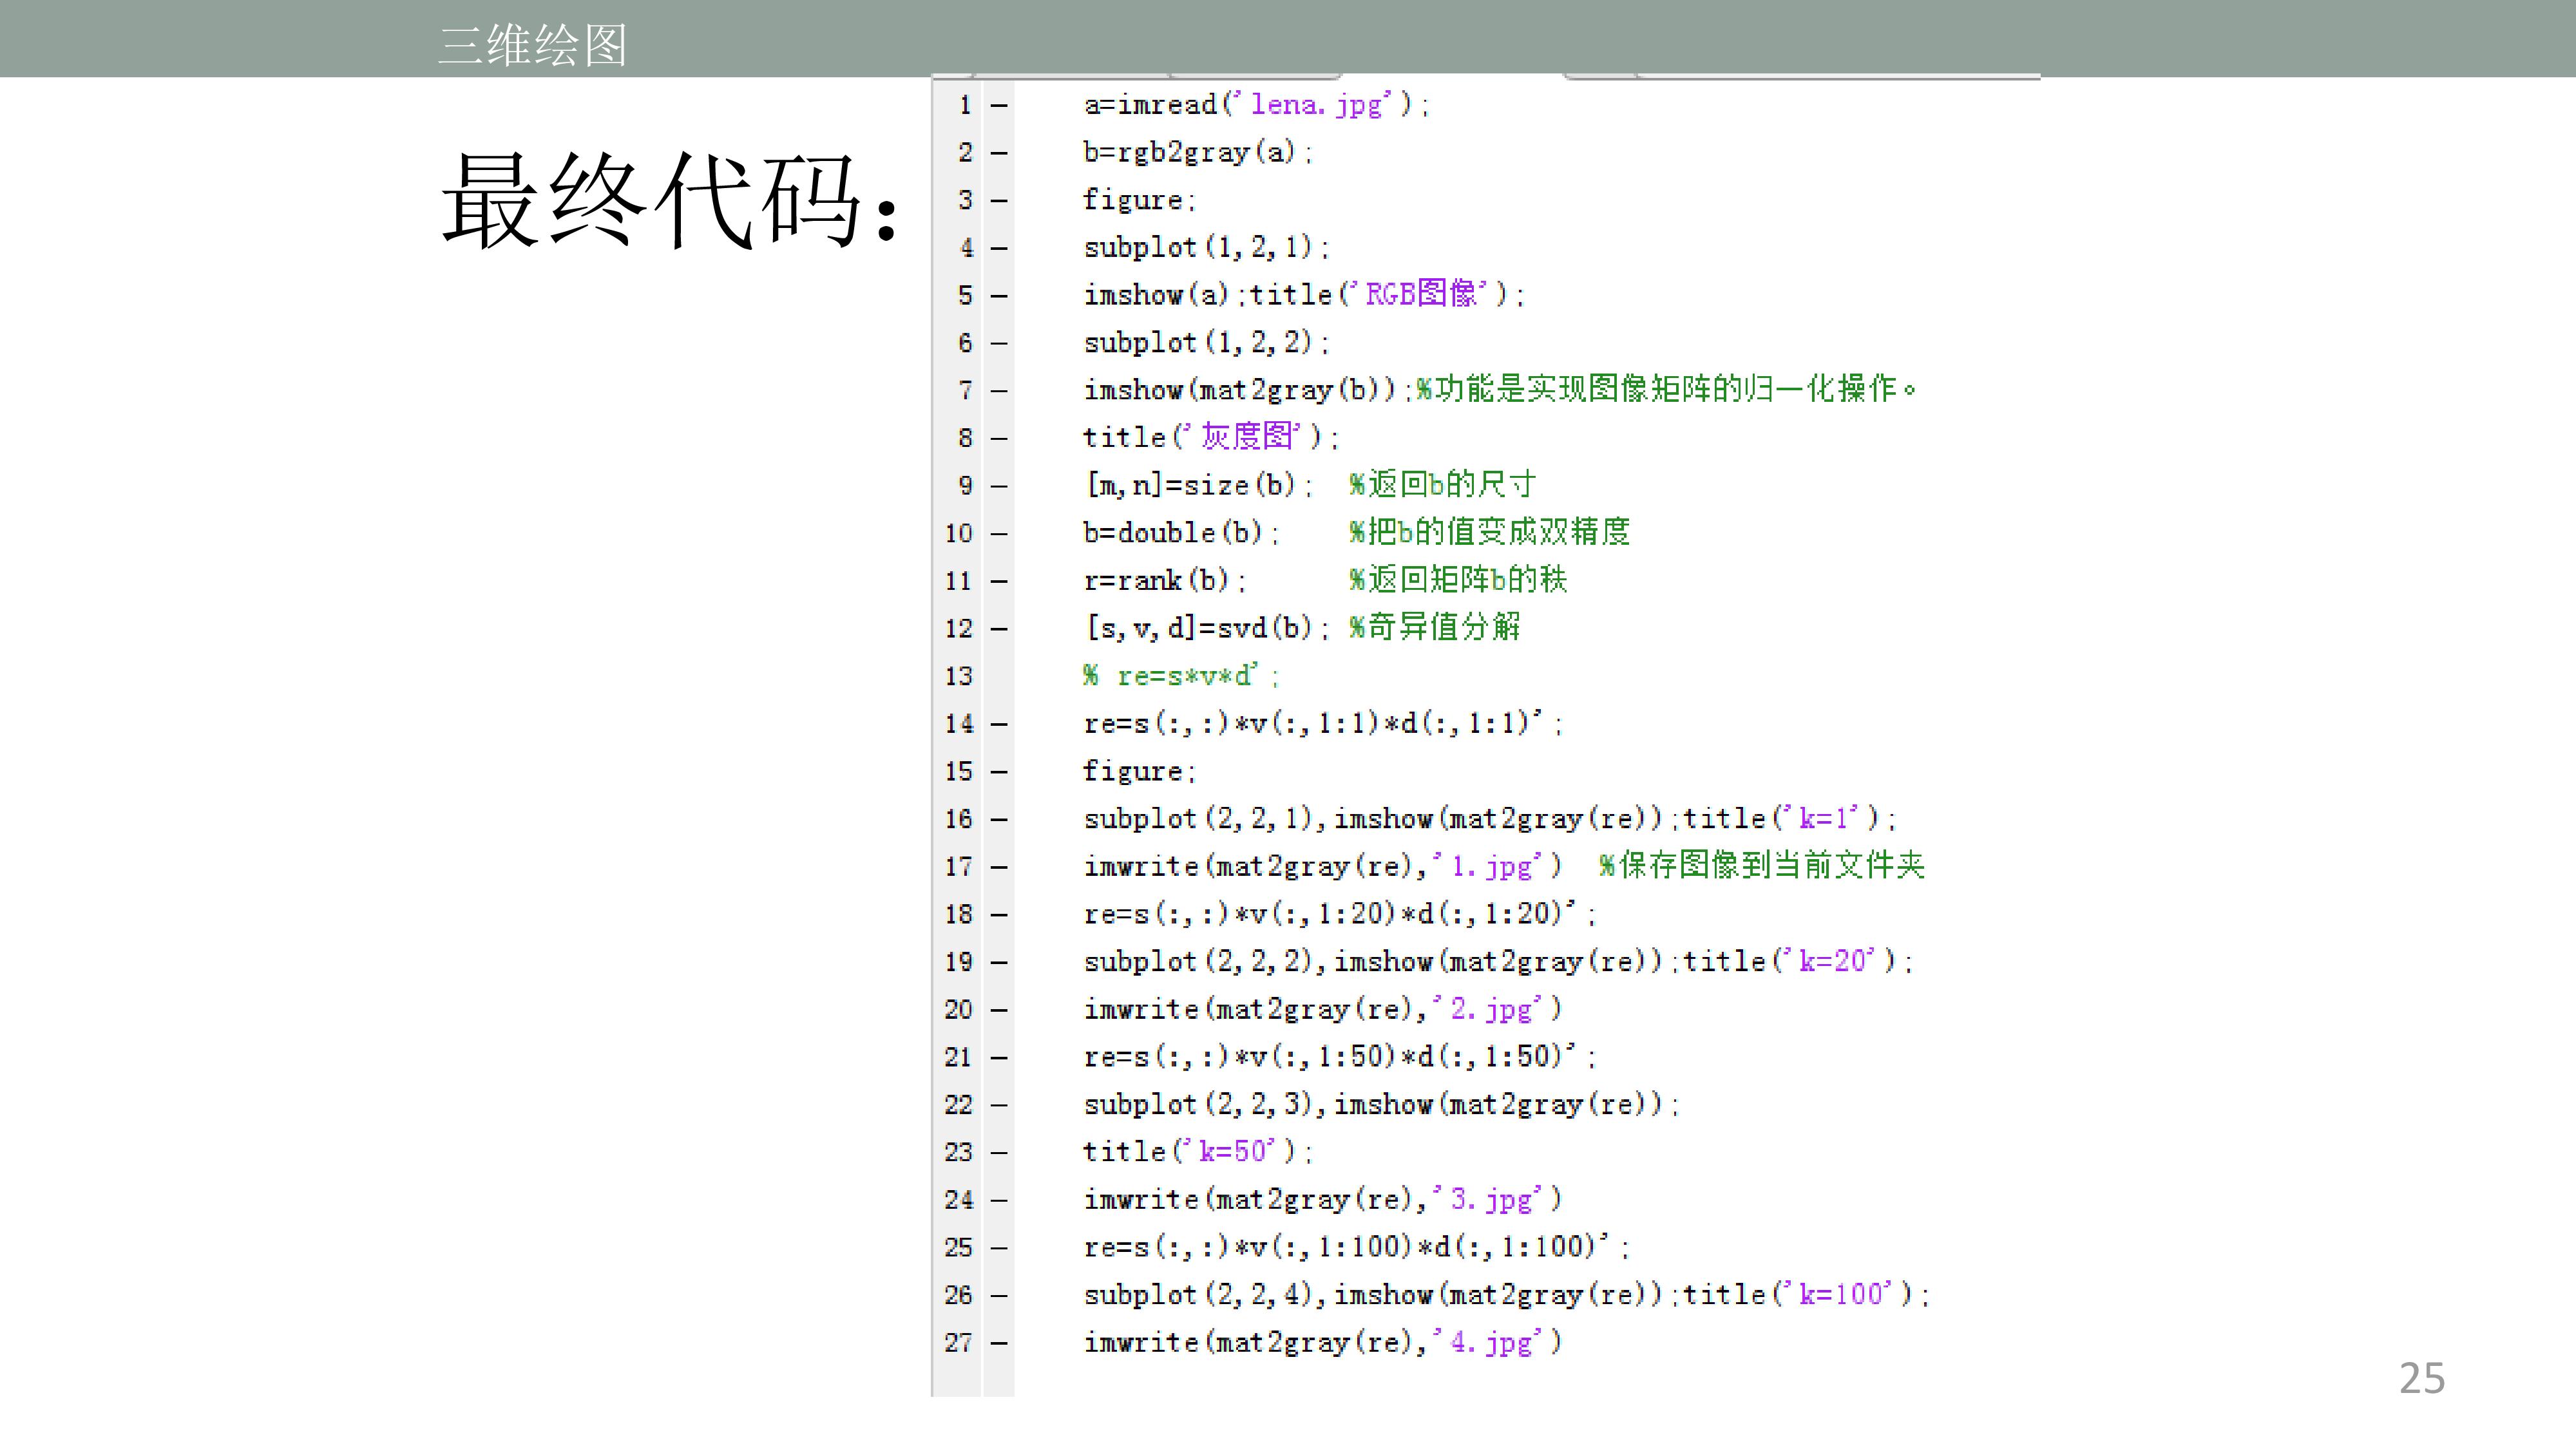
Task: Click the green mat2gray comment on line 7
Action: point(1666,389)
